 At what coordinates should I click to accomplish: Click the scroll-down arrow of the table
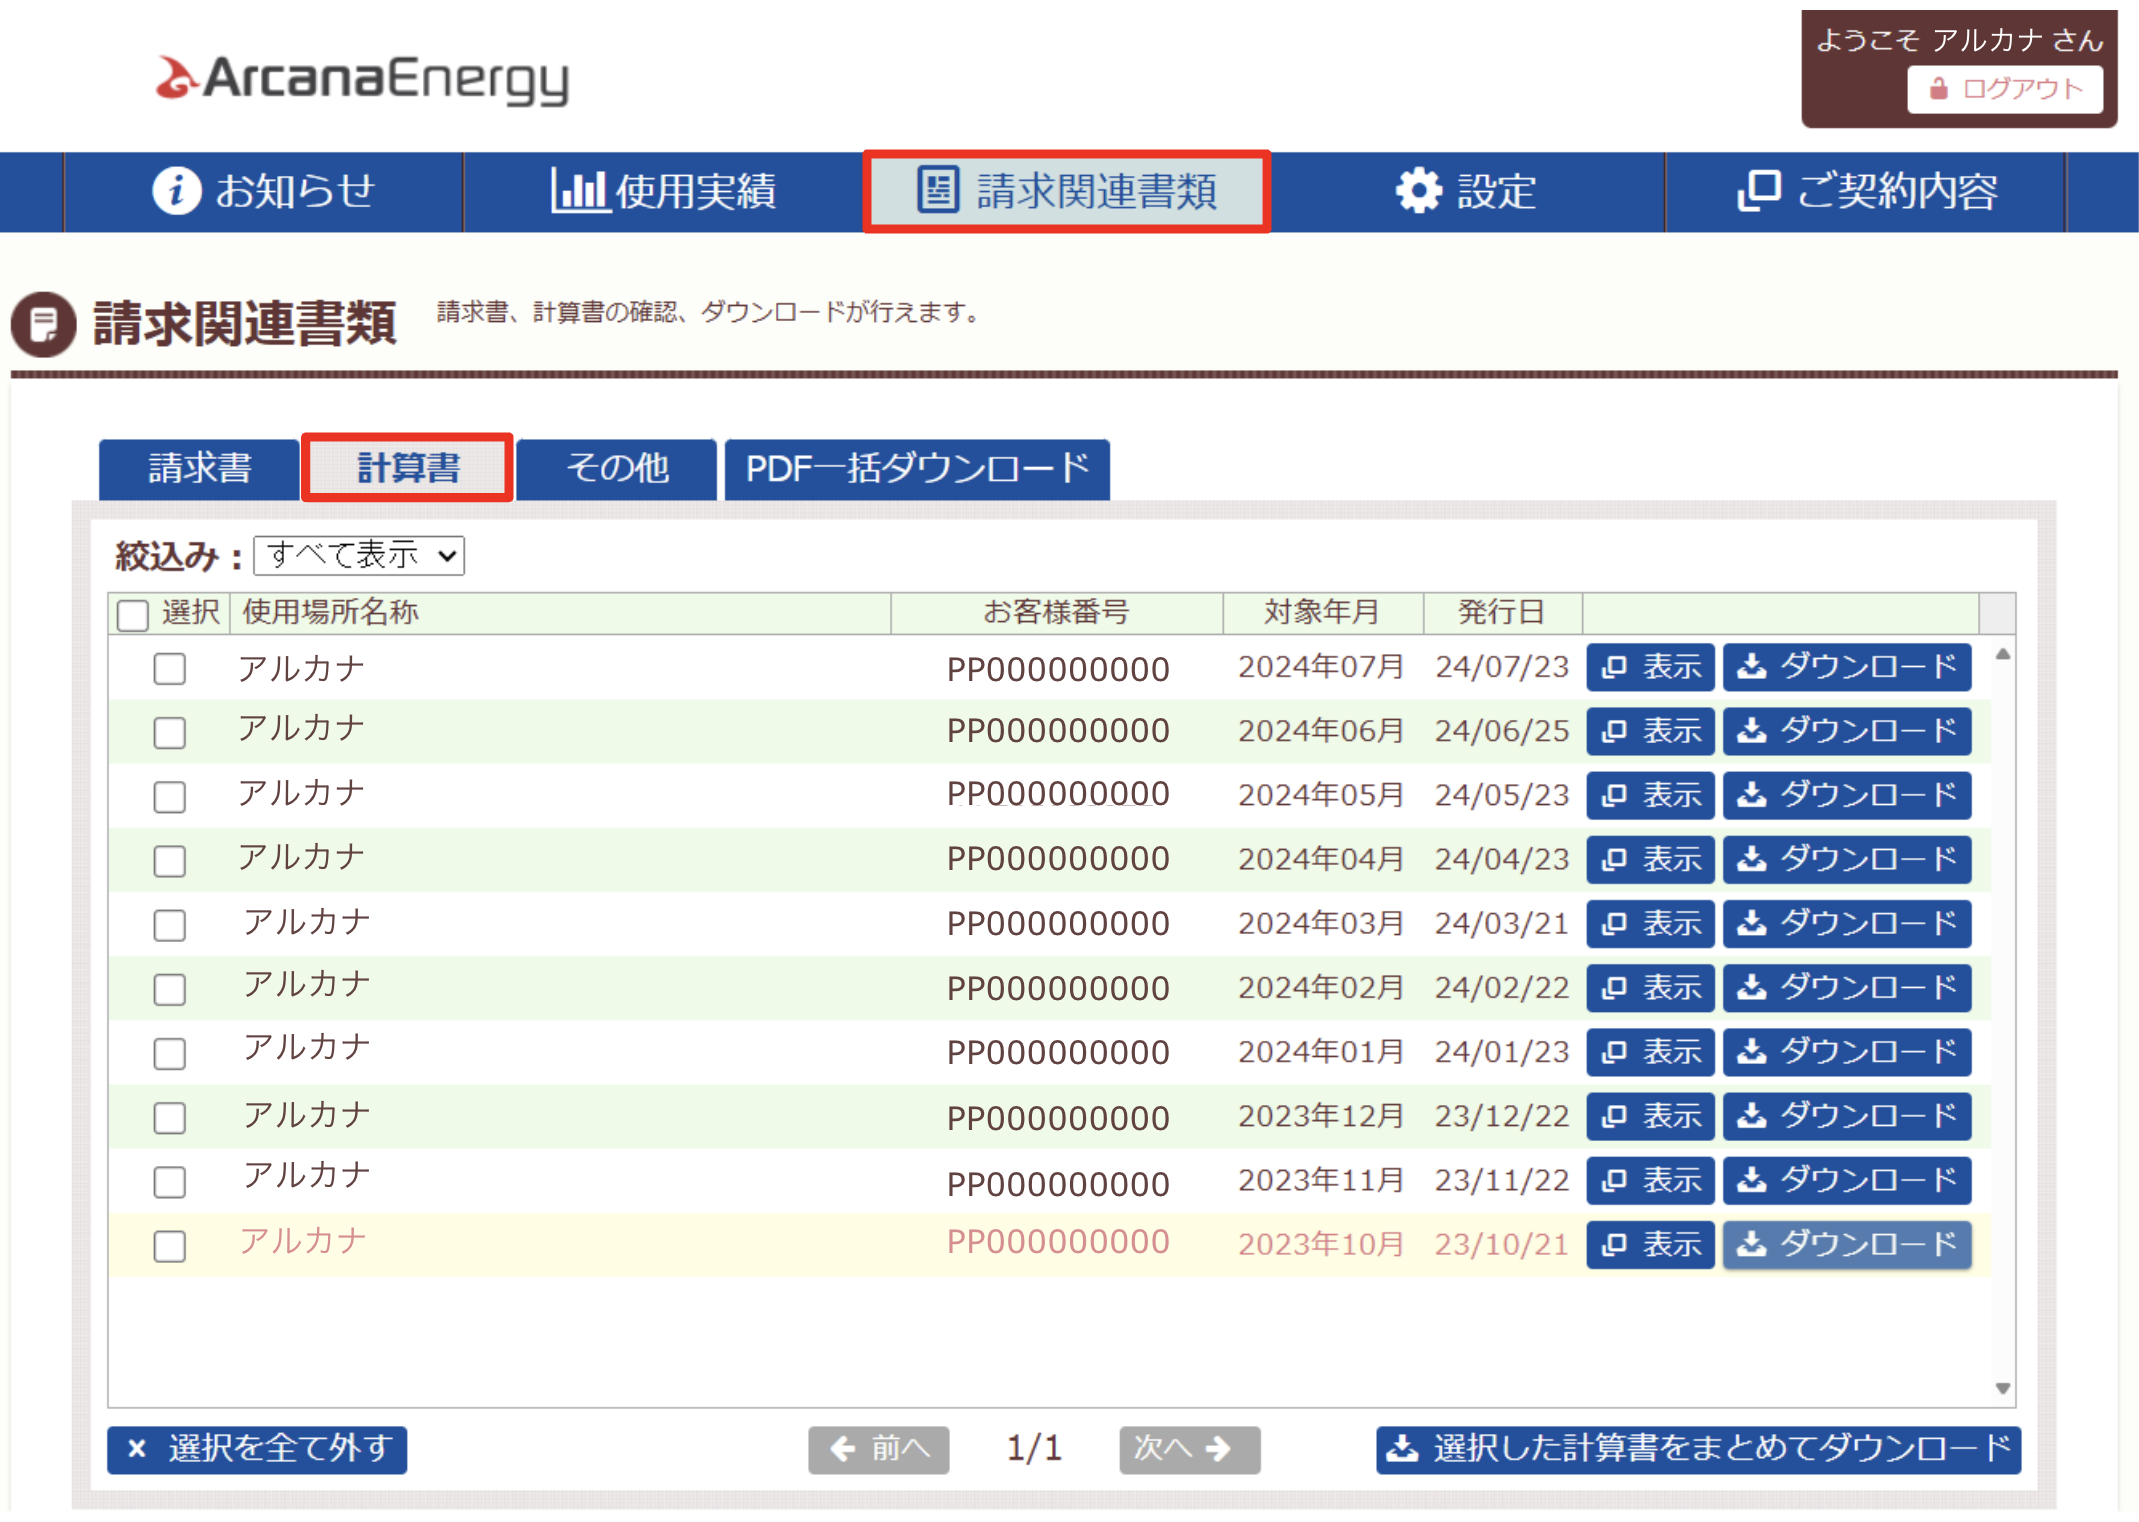point(2002,1388)
